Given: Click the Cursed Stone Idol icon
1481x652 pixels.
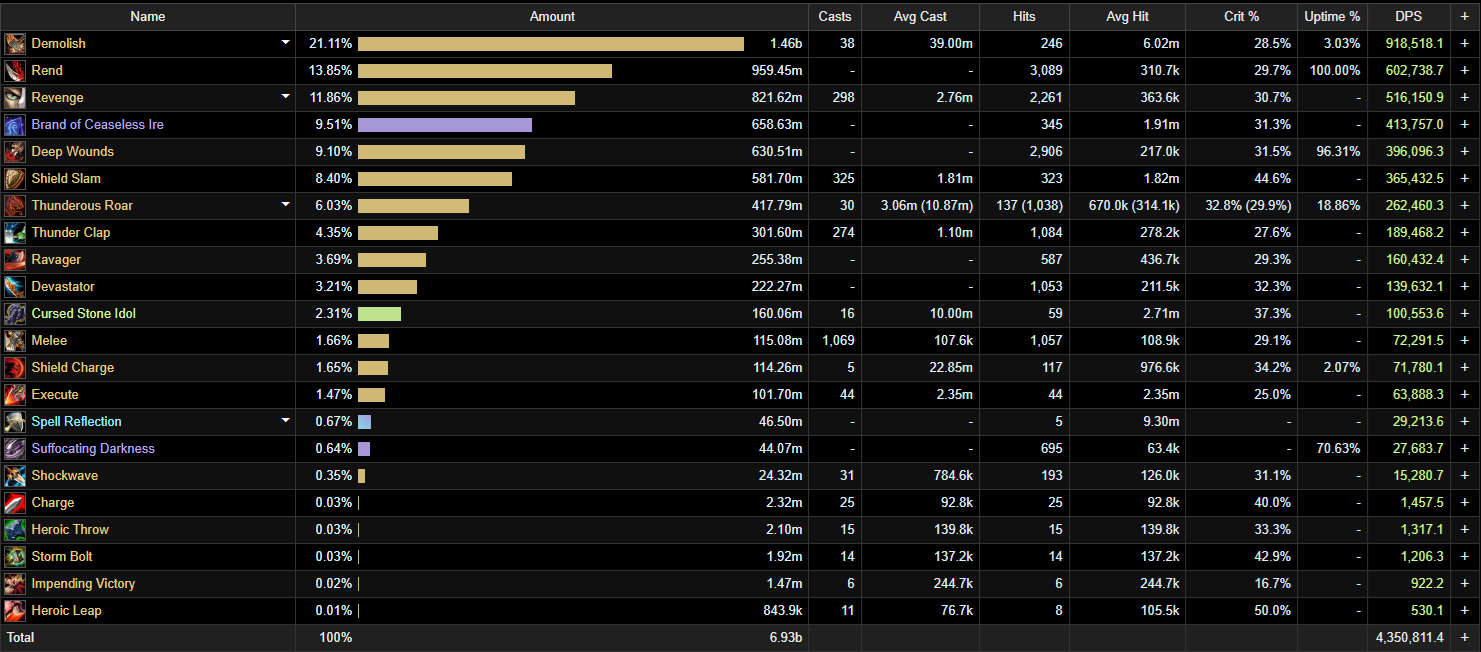Looking at the screenshot, I should [x=15, y=314].
